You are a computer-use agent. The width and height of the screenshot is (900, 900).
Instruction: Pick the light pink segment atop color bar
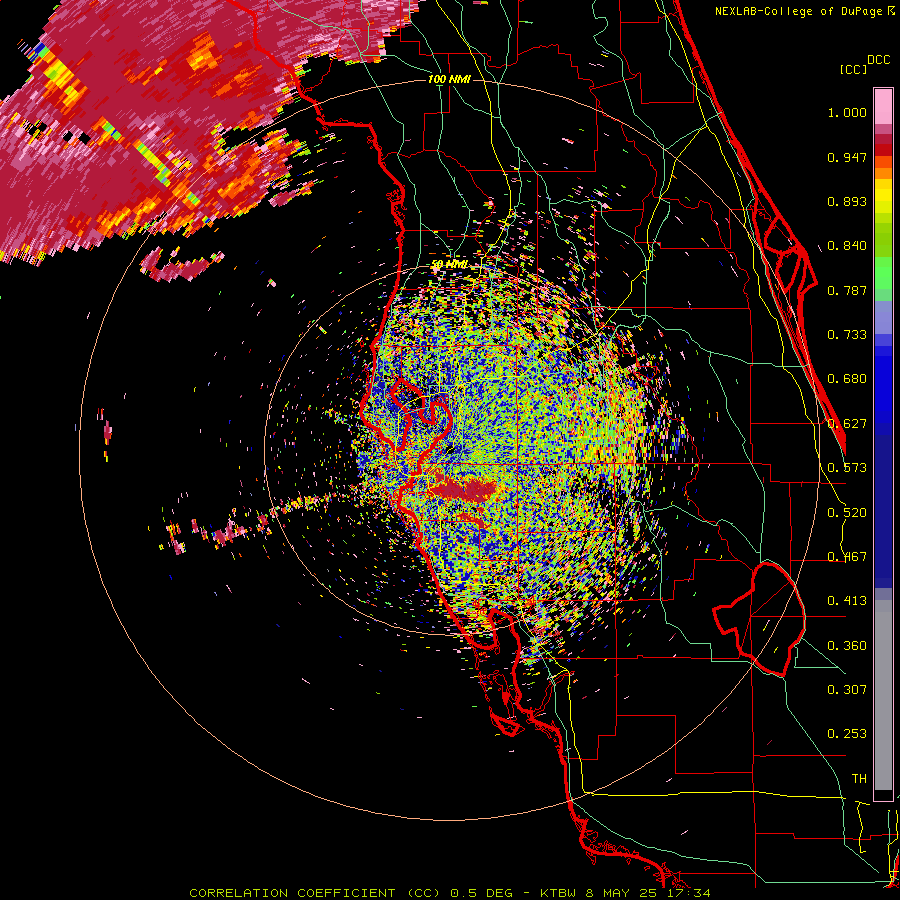click(x=883, y=107)
